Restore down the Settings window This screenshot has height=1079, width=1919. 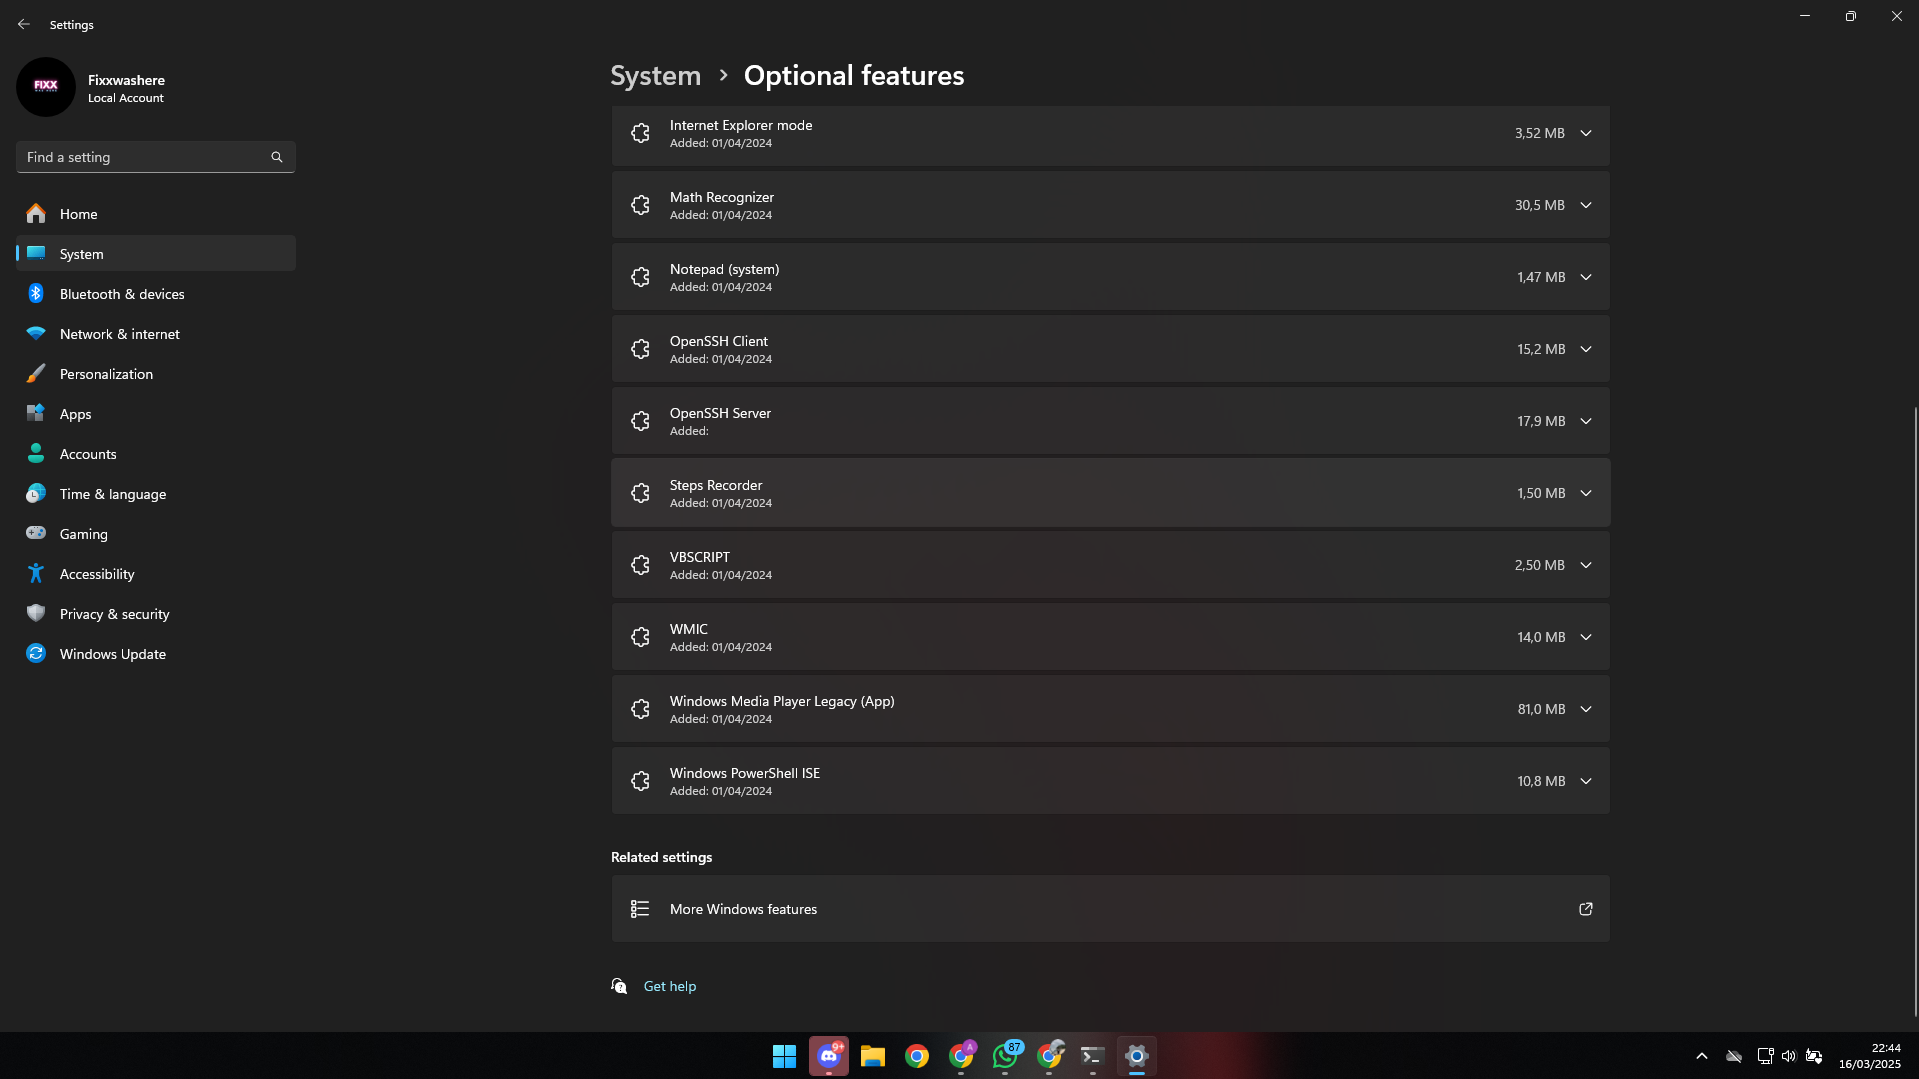click(1851, 16)
